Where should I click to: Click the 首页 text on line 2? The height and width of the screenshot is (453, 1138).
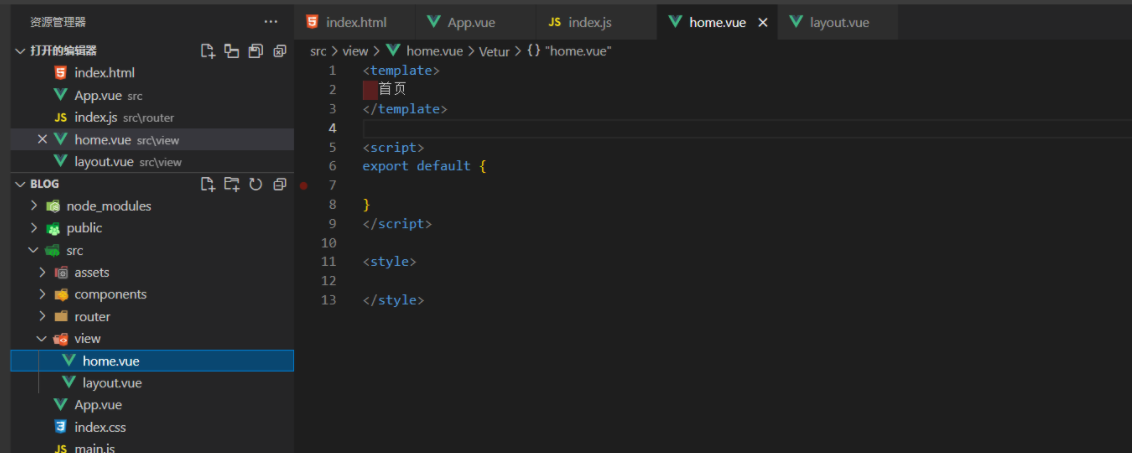pos(393,90)
